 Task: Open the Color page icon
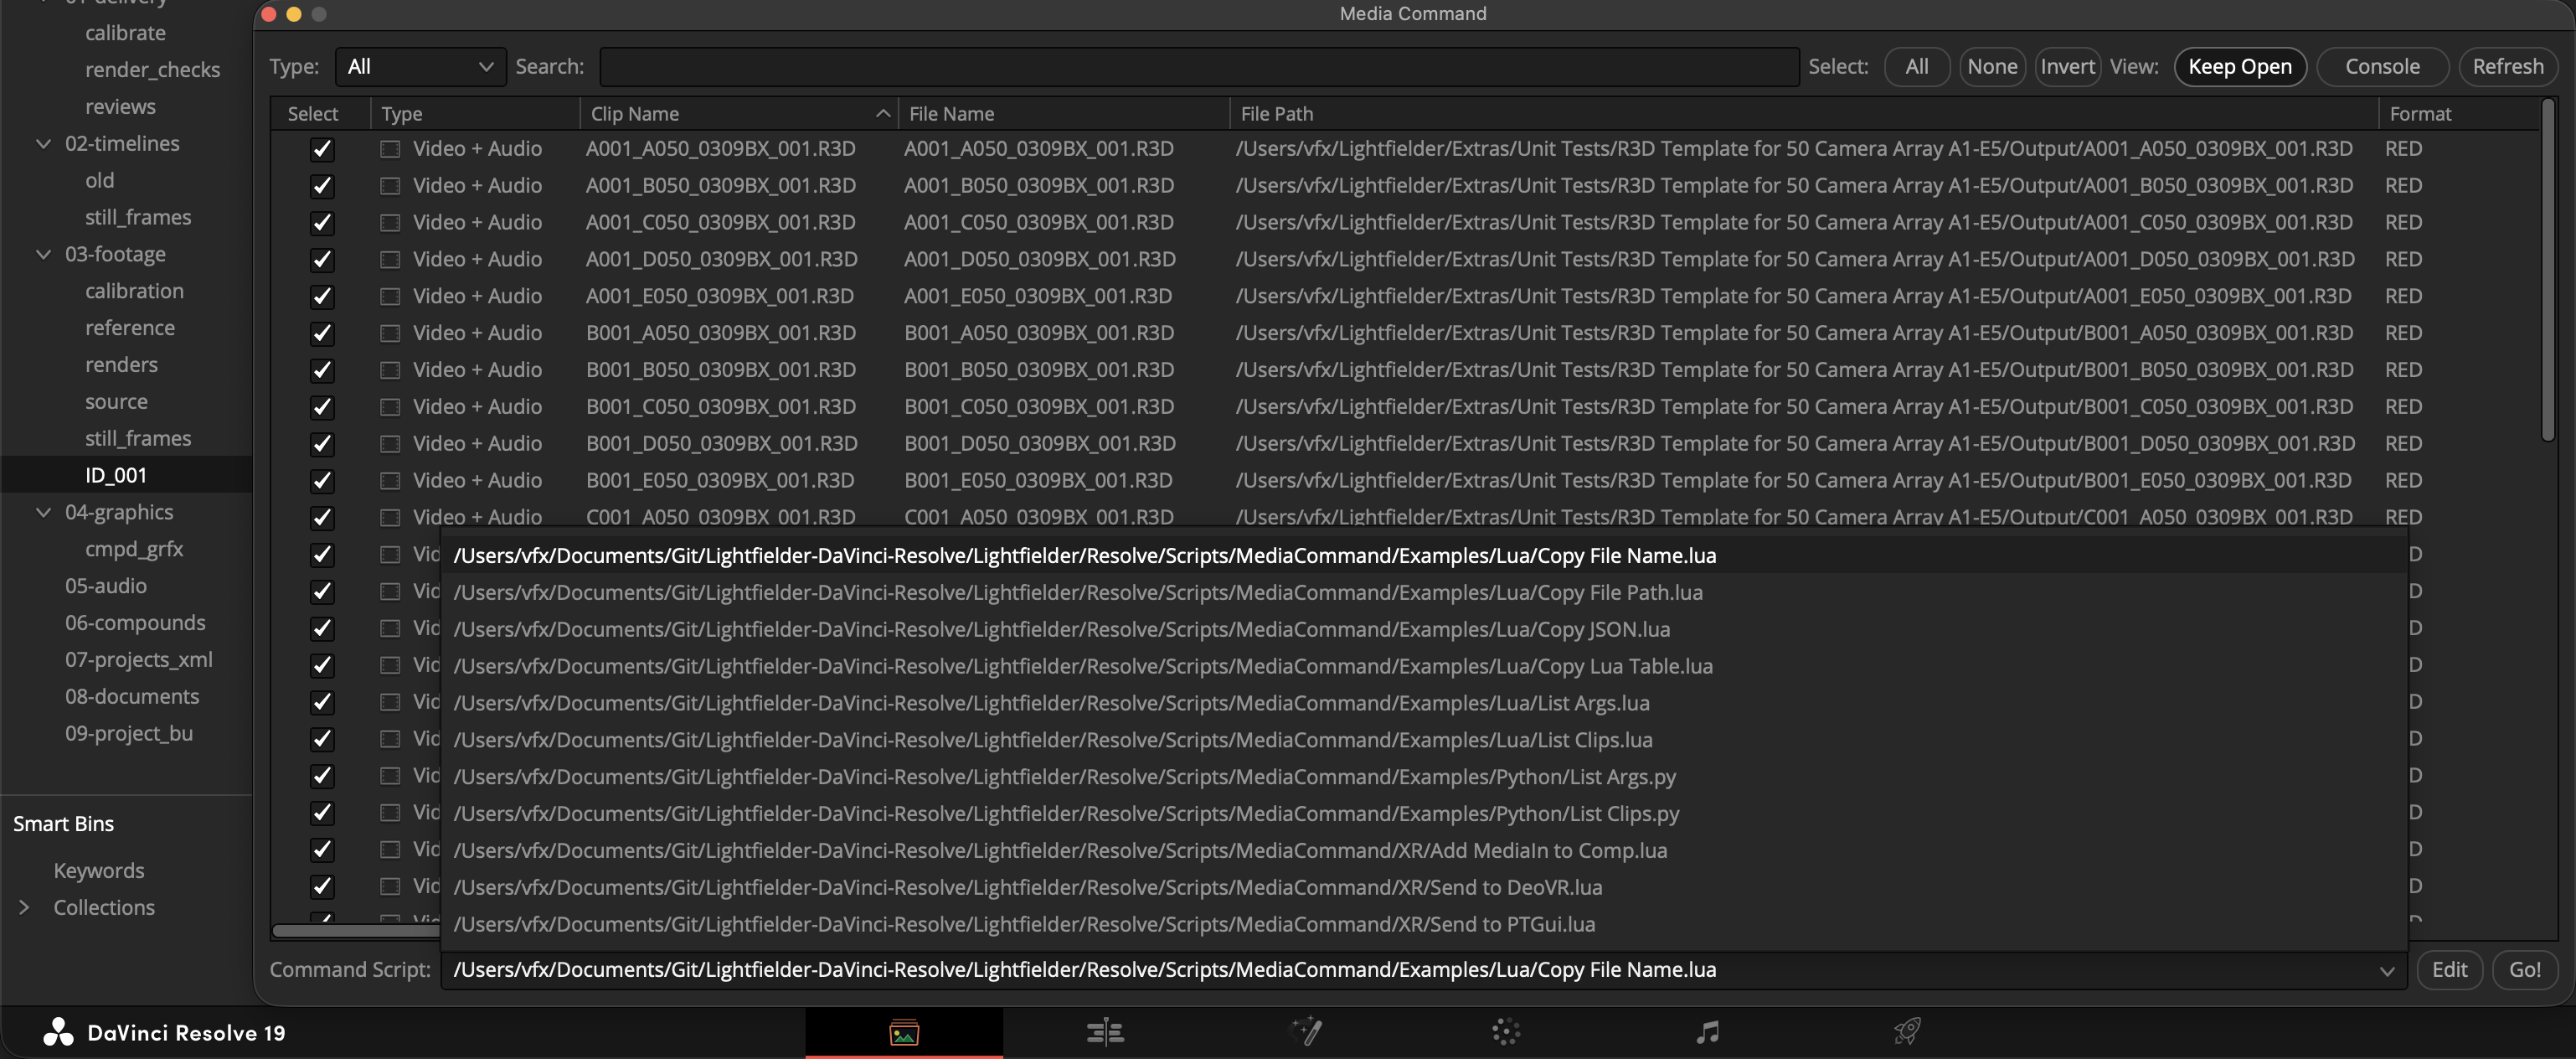click(x=1506, y=1032)
